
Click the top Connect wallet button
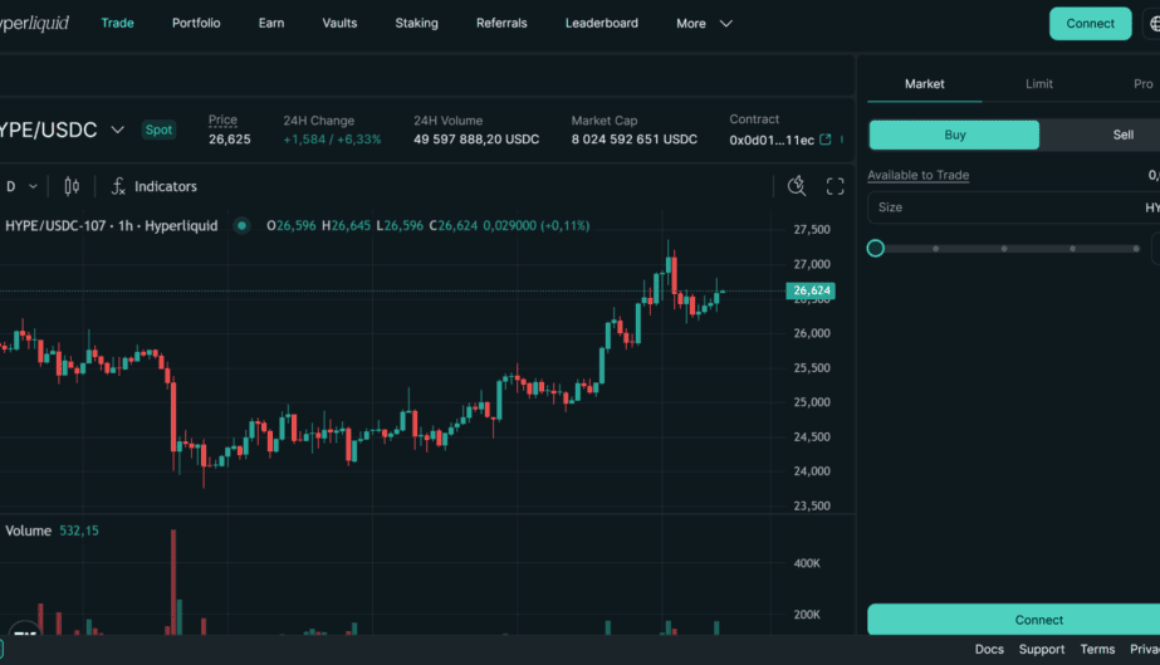point(1090,24)
